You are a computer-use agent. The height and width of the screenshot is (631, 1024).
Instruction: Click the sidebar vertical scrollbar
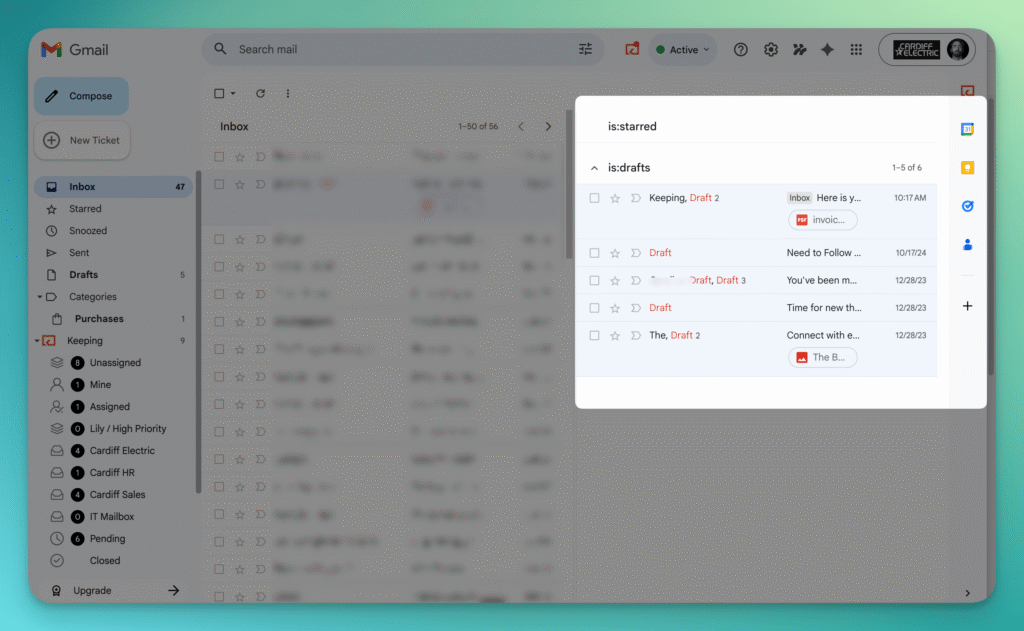point(199,332)
